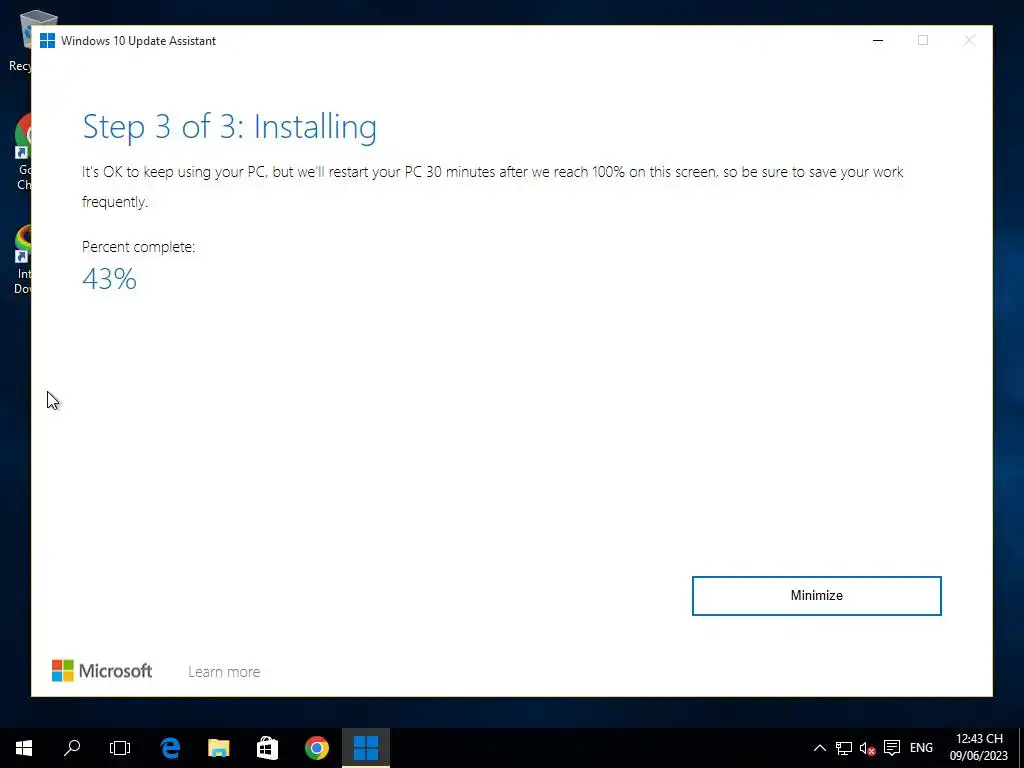Open File Explorer from taskbar
The width and height of the screenshot is (1024, 768).
click(x=219, y=748)
